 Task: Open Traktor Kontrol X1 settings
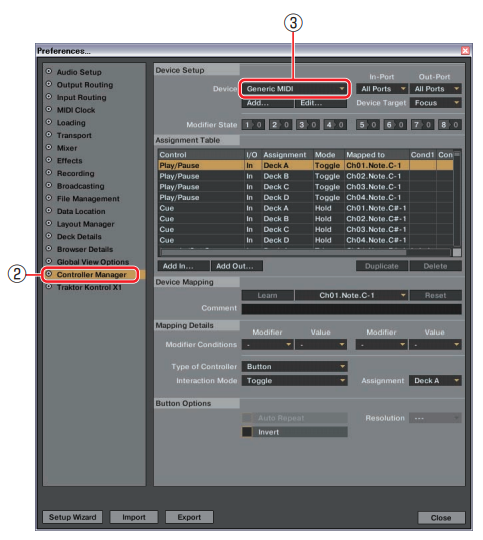pyautogui.click(x=89, y=287)
